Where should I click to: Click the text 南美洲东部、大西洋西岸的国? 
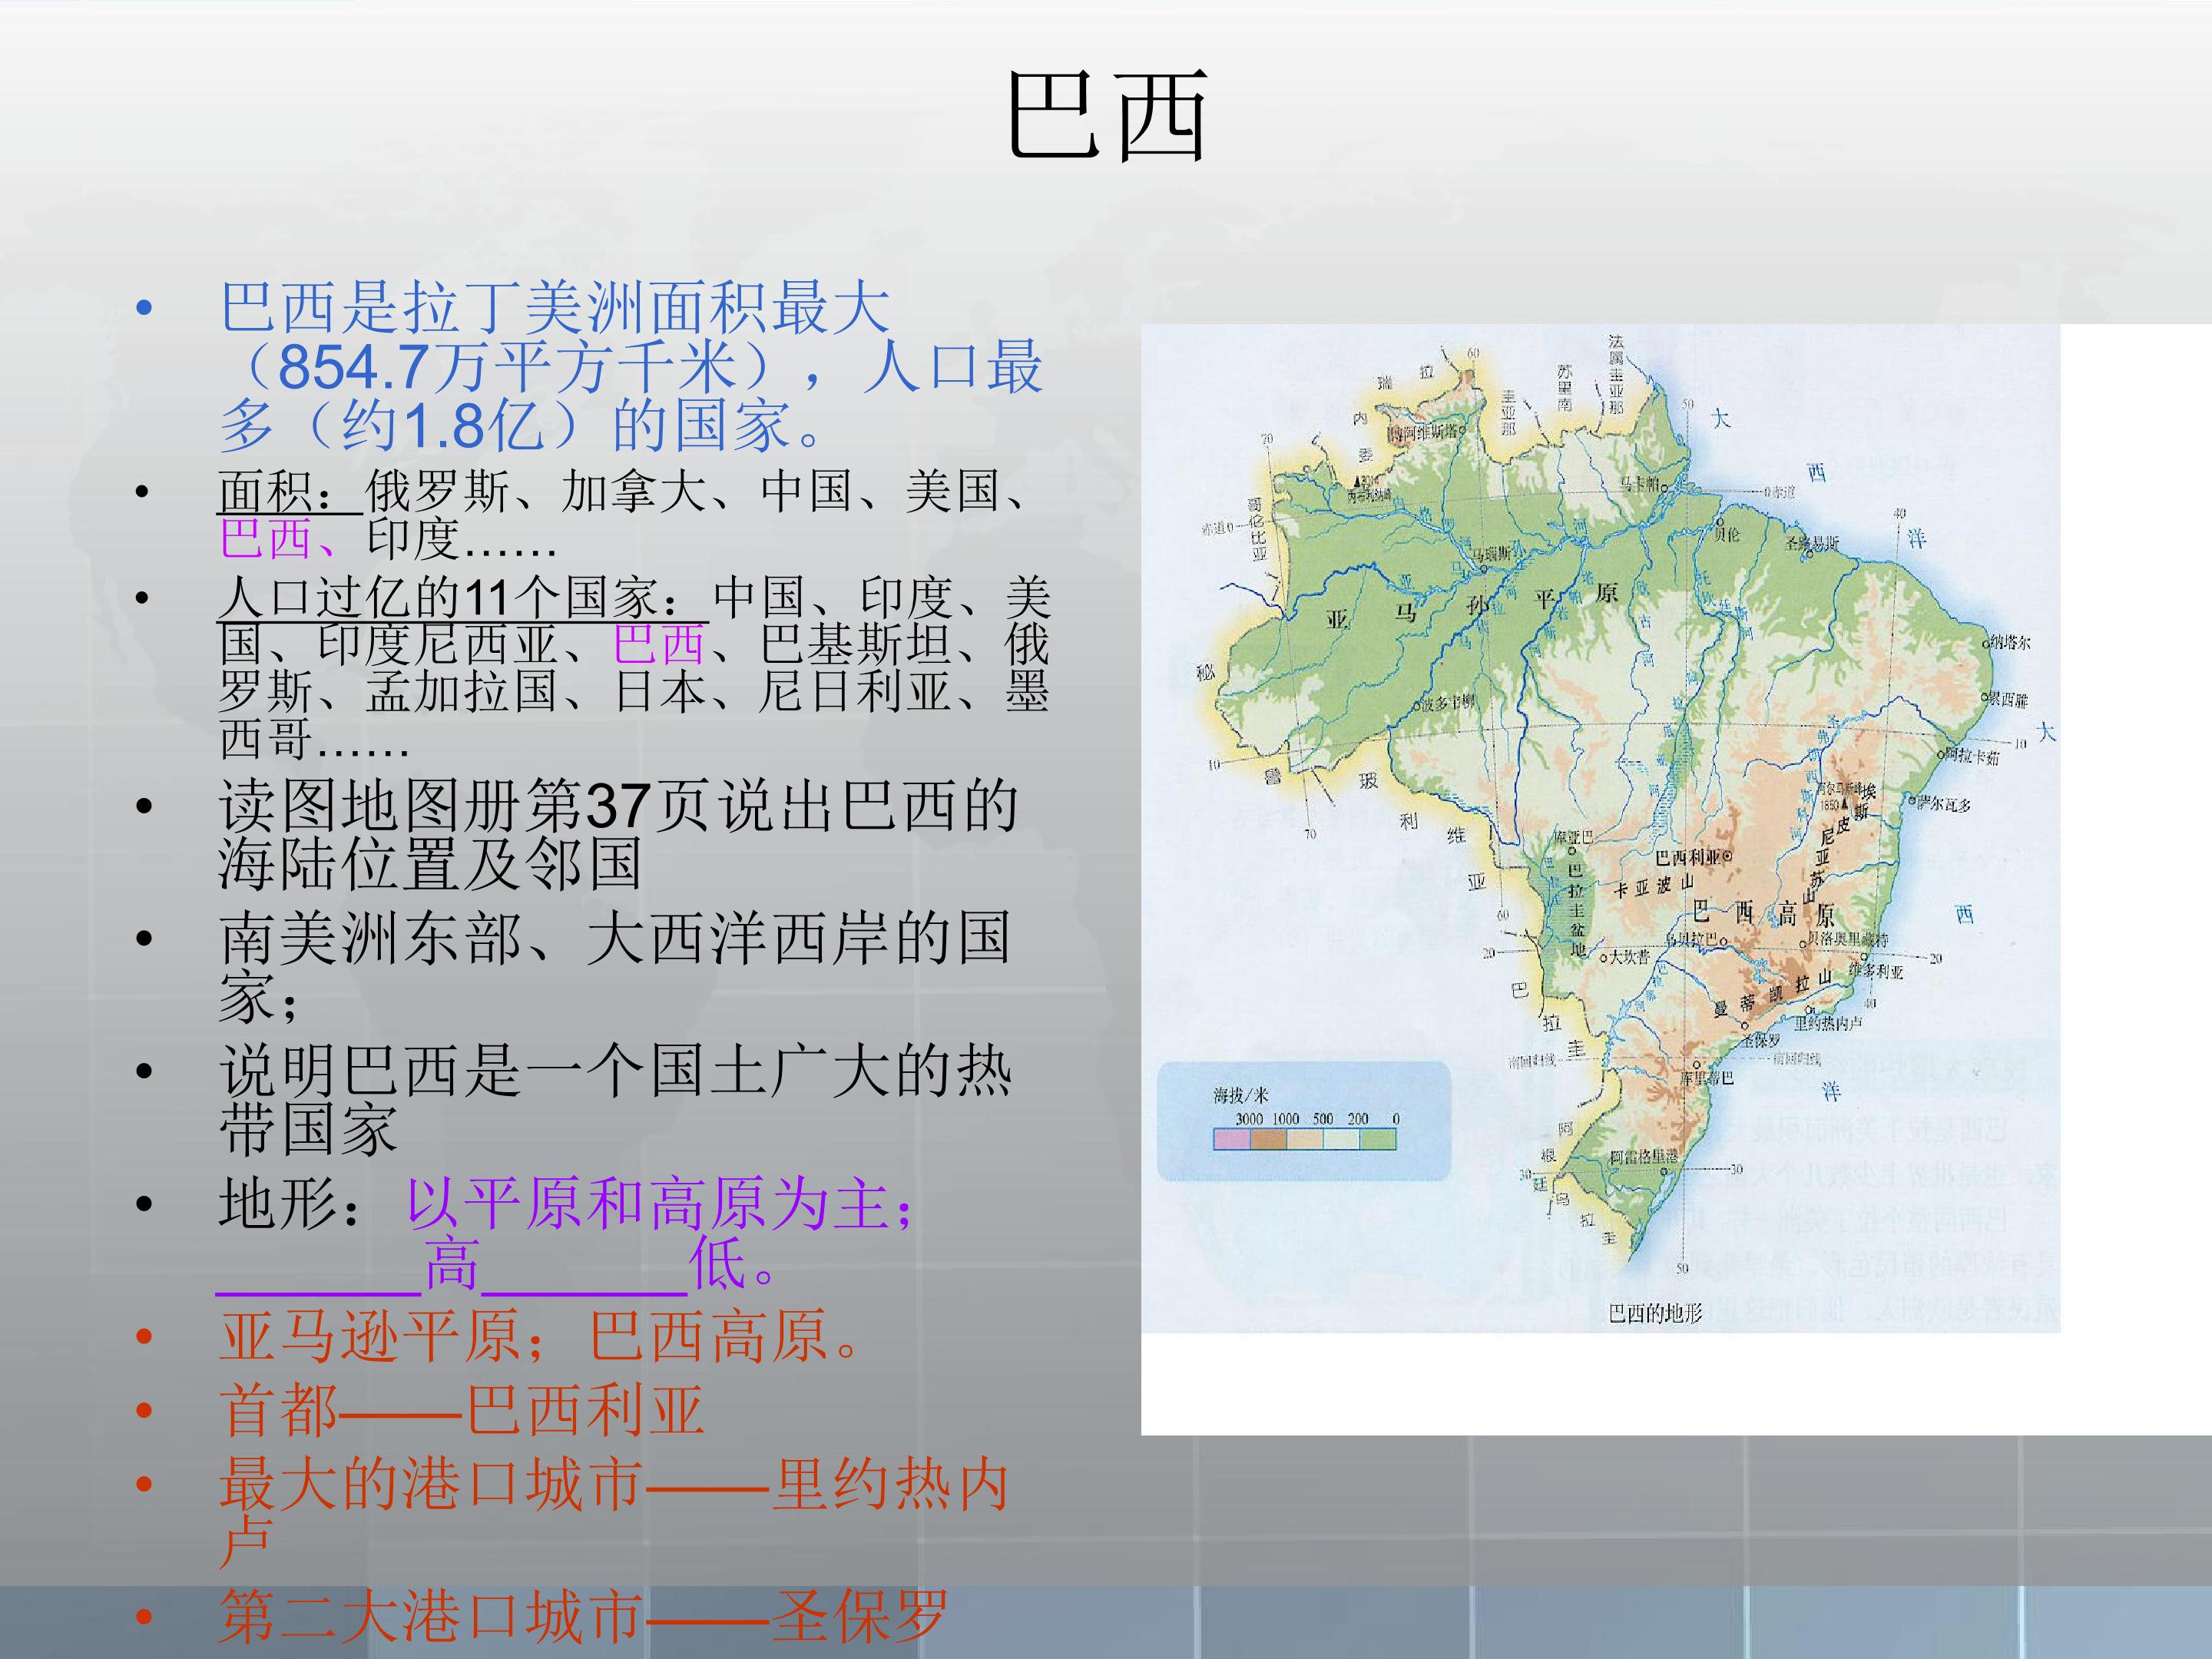[x=615, y=937]
